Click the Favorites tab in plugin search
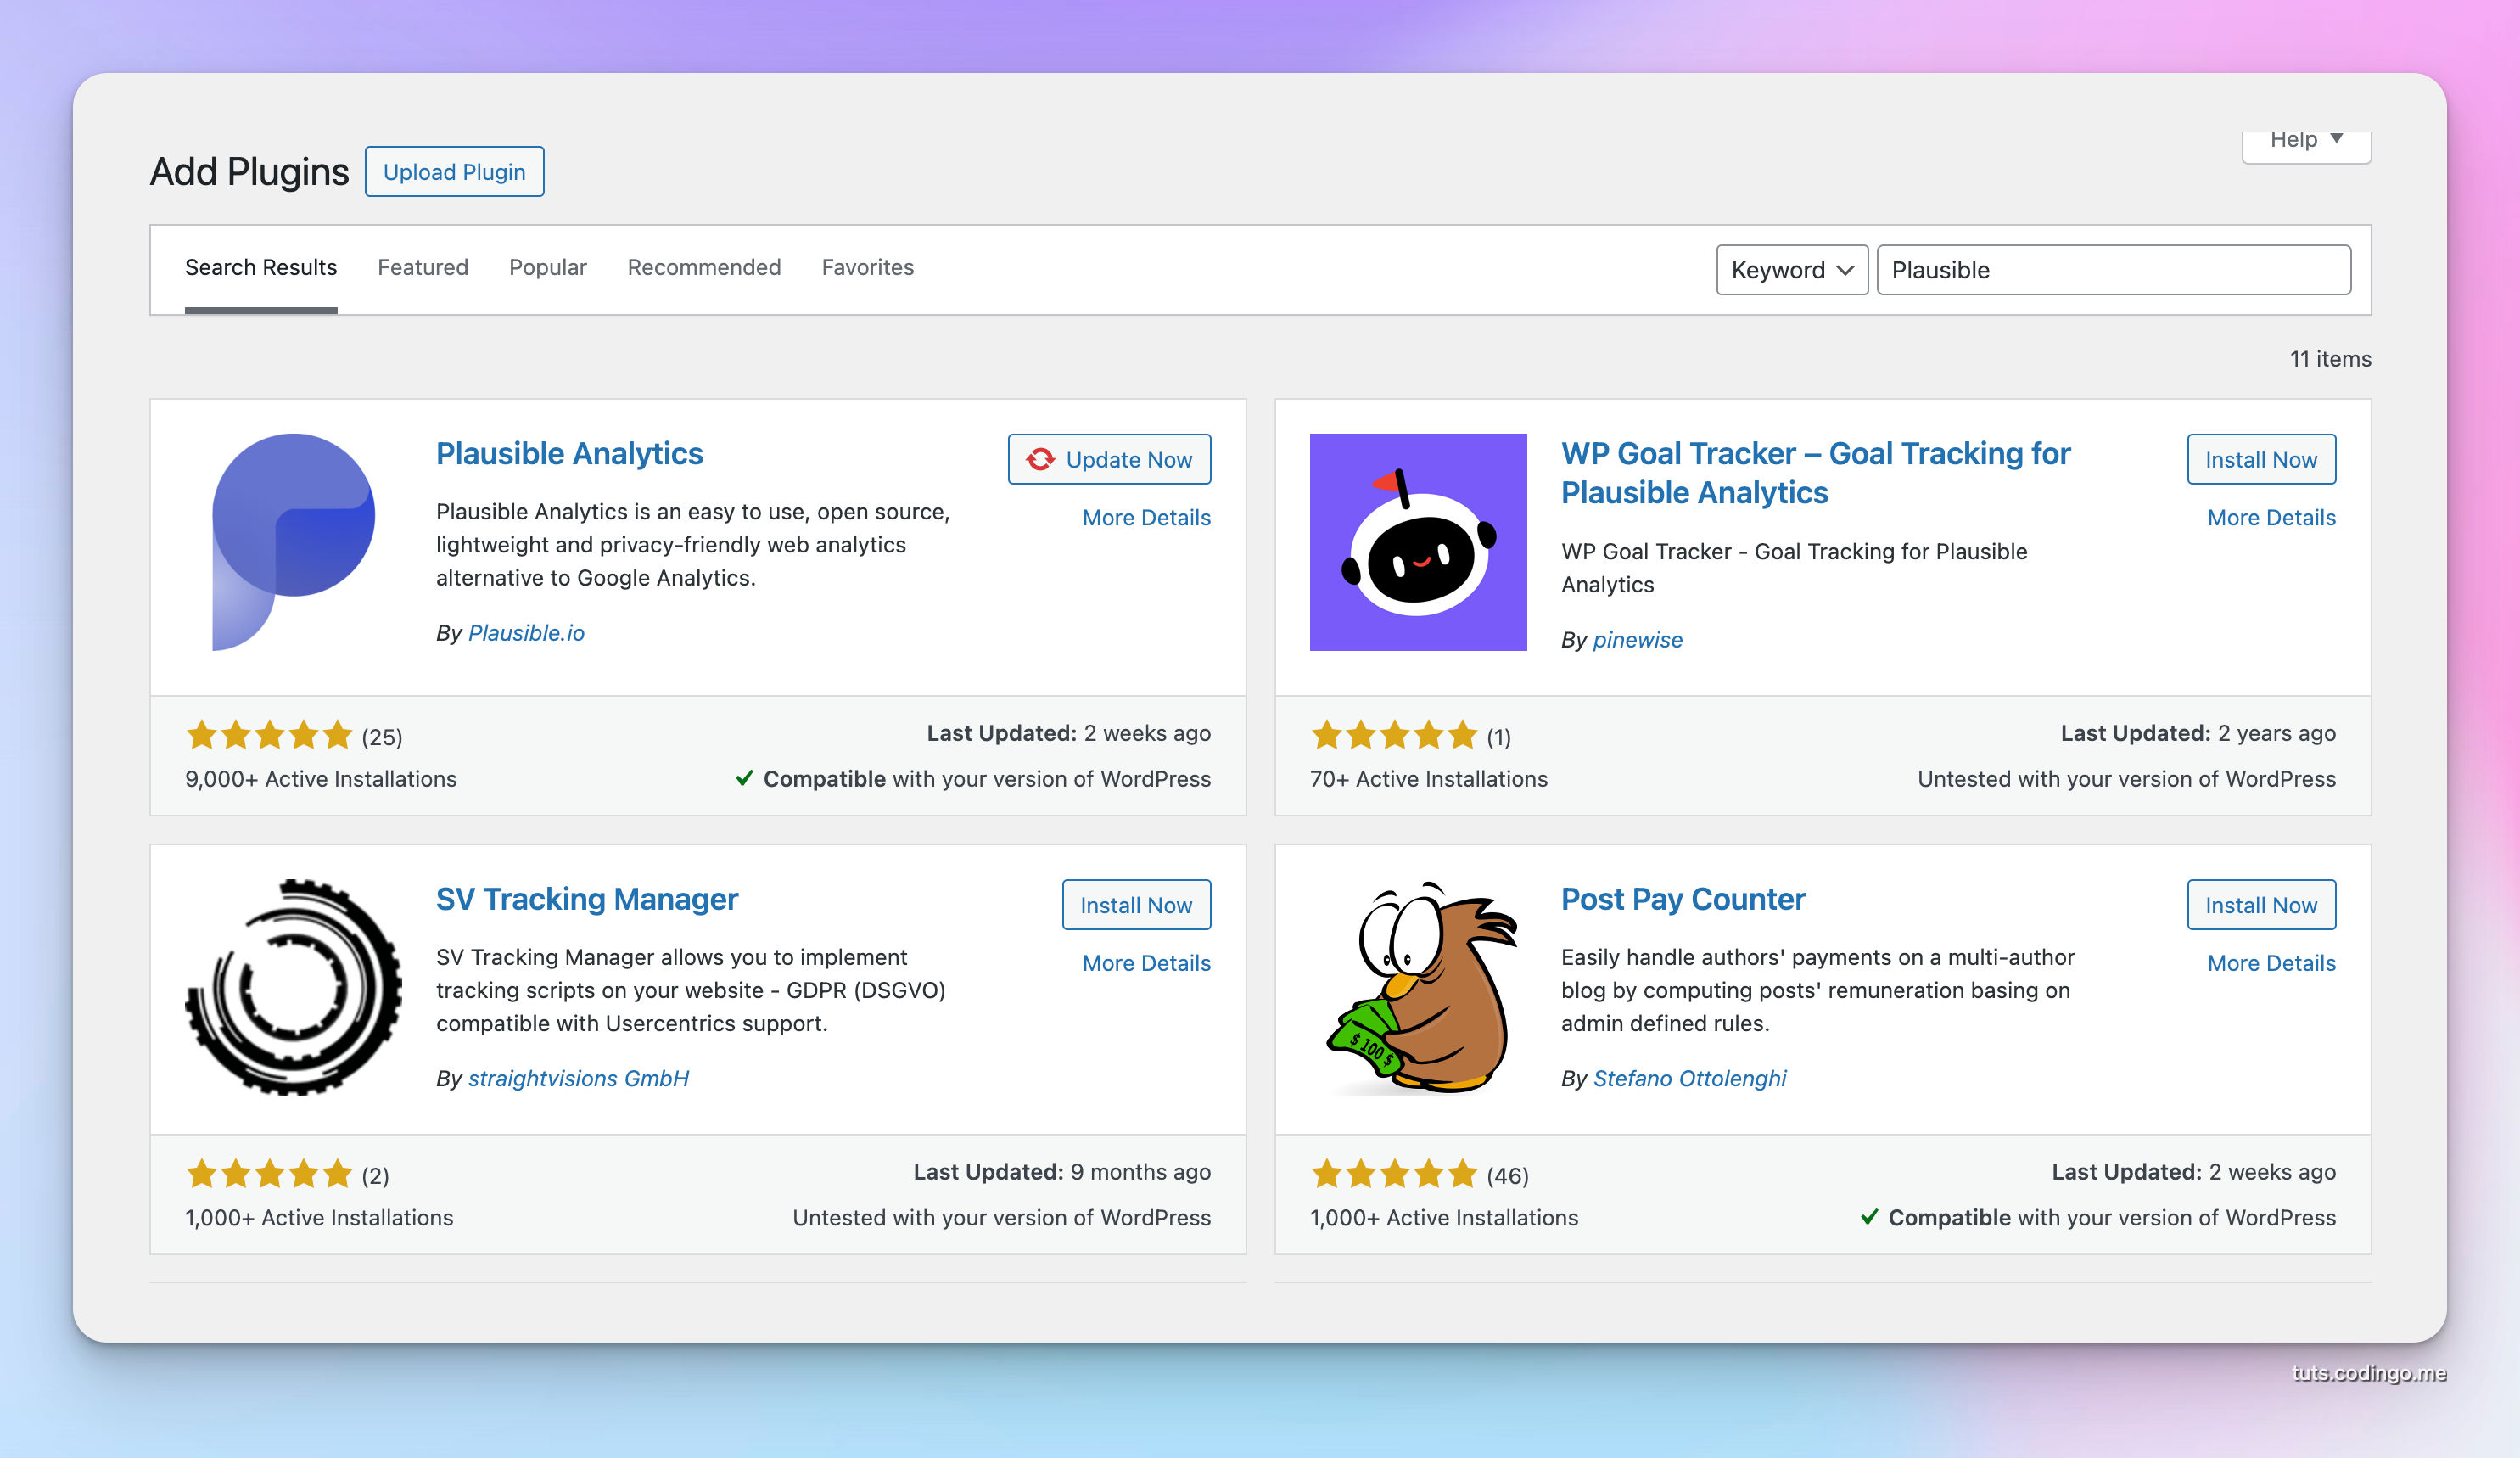The height and width of the screenshot is (1458, 2520). click(867, 267)
